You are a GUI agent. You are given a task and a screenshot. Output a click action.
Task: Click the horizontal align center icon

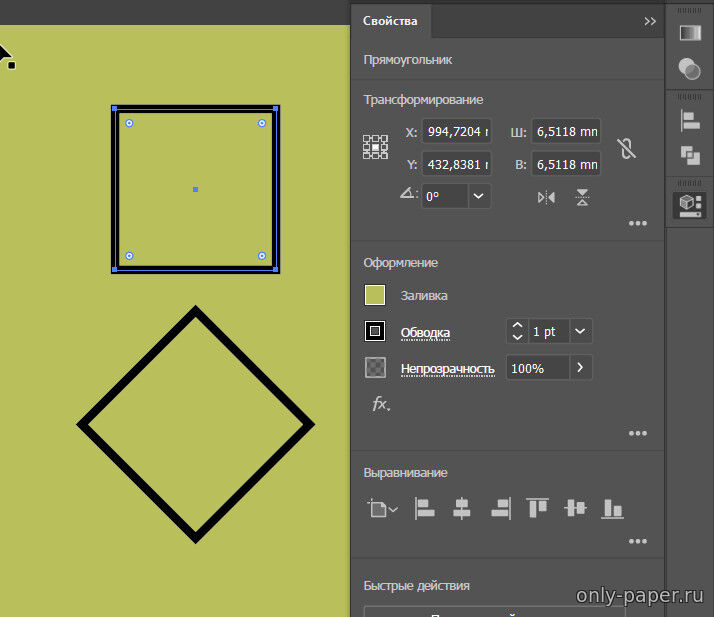point(461,508)
